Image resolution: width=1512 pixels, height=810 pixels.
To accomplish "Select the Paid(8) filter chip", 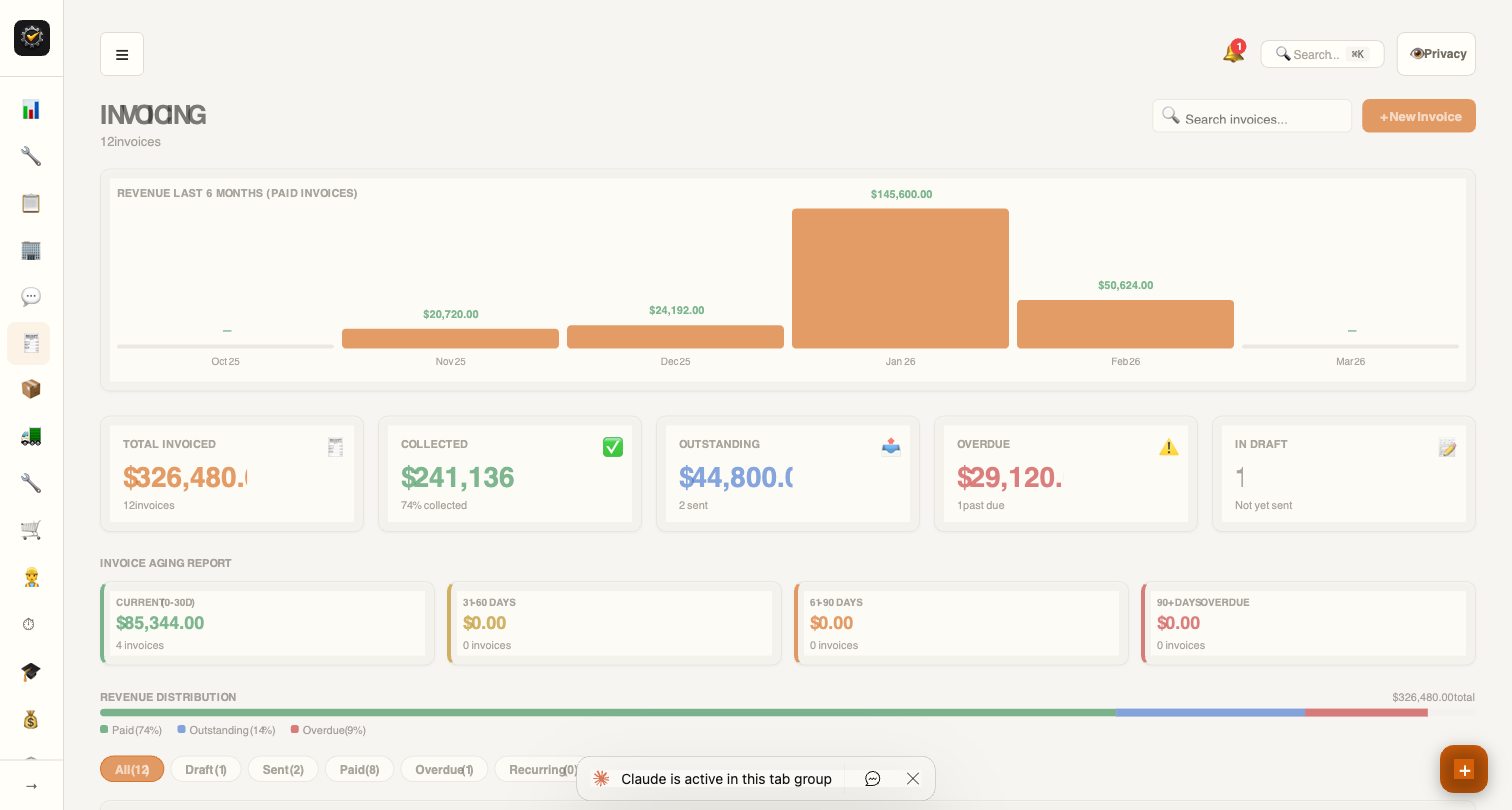I will click(359, 769).
